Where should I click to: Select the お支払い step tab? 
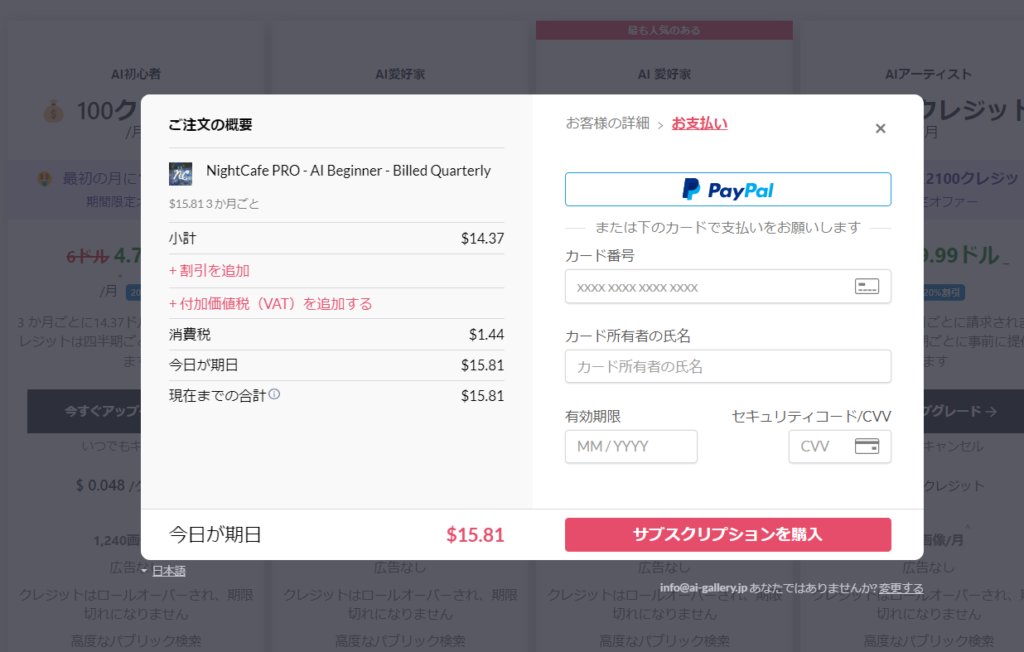[699, 123]
